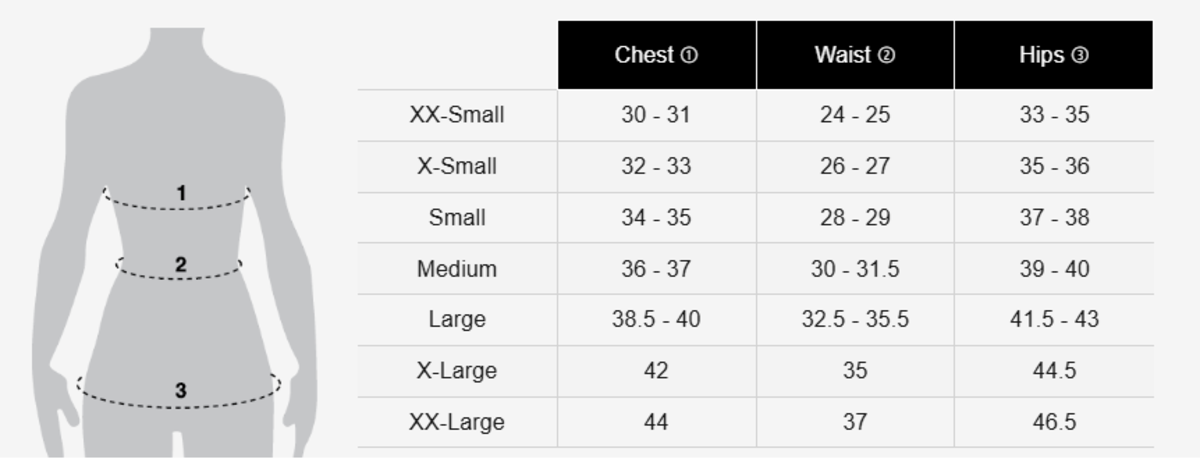
Task: Click the Medium waist cell 30 - 31.5
Action: pyautogui.click(x=854, y=269)
